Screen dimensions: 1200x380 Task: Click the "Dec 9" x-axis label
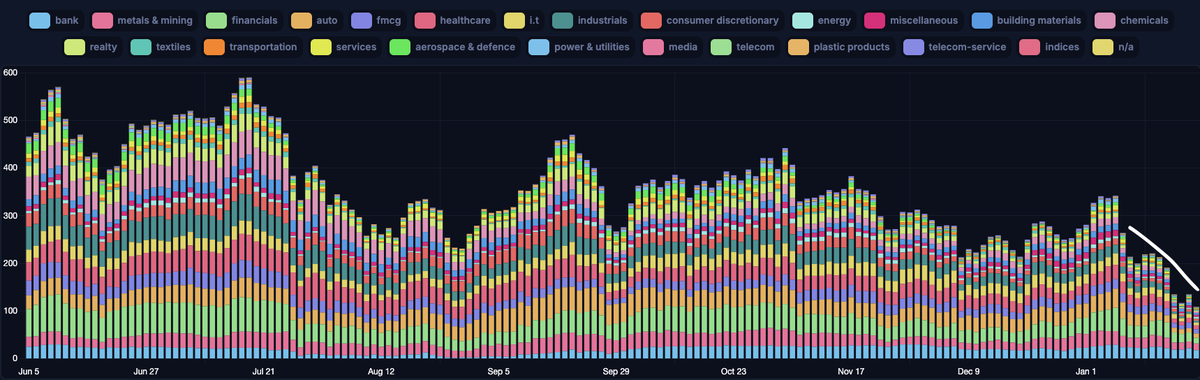[968, 371]
